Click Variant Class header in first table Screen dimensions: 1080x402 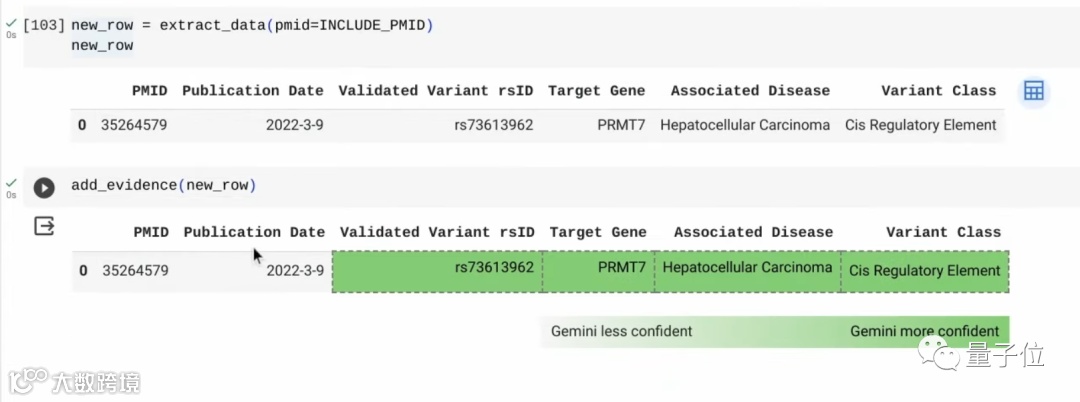(938, 90)
